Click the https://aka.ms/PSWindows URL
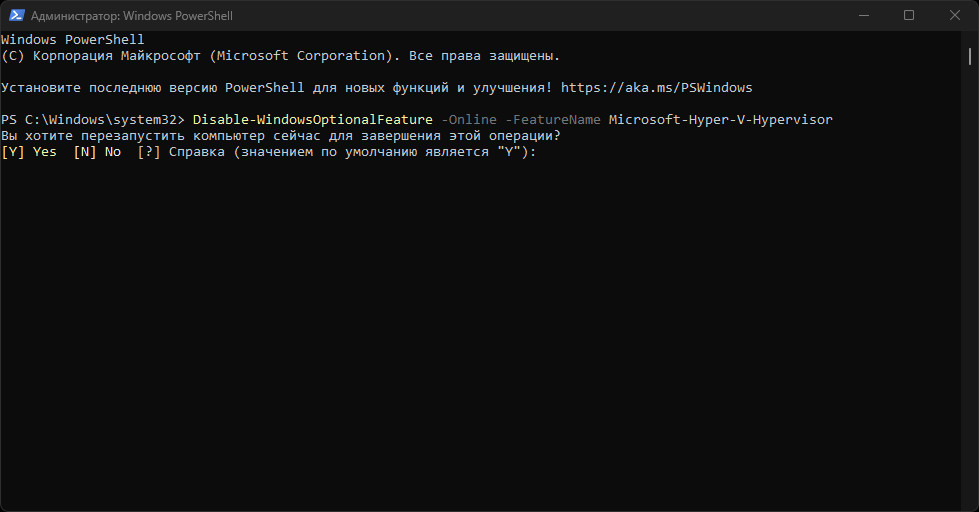Image resolution: width=979 pixels, height=512 pixels. 656,88
